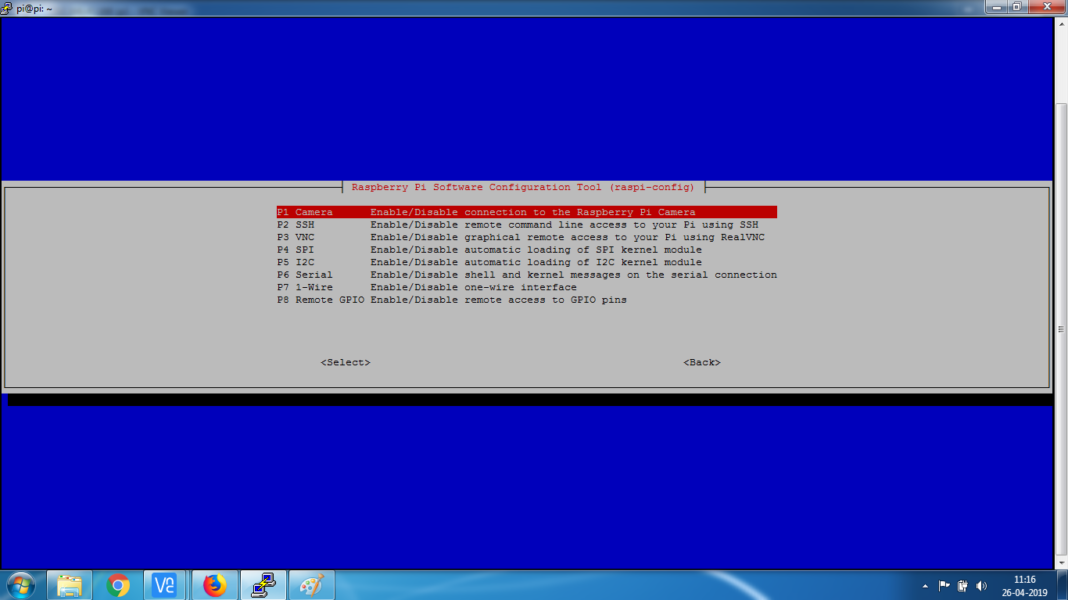The height and width of the screenshot is (600, 1068).
Task: Click the PuTTY icon in the taskbar
Action: pyautogui.click(x=263, y=585)
